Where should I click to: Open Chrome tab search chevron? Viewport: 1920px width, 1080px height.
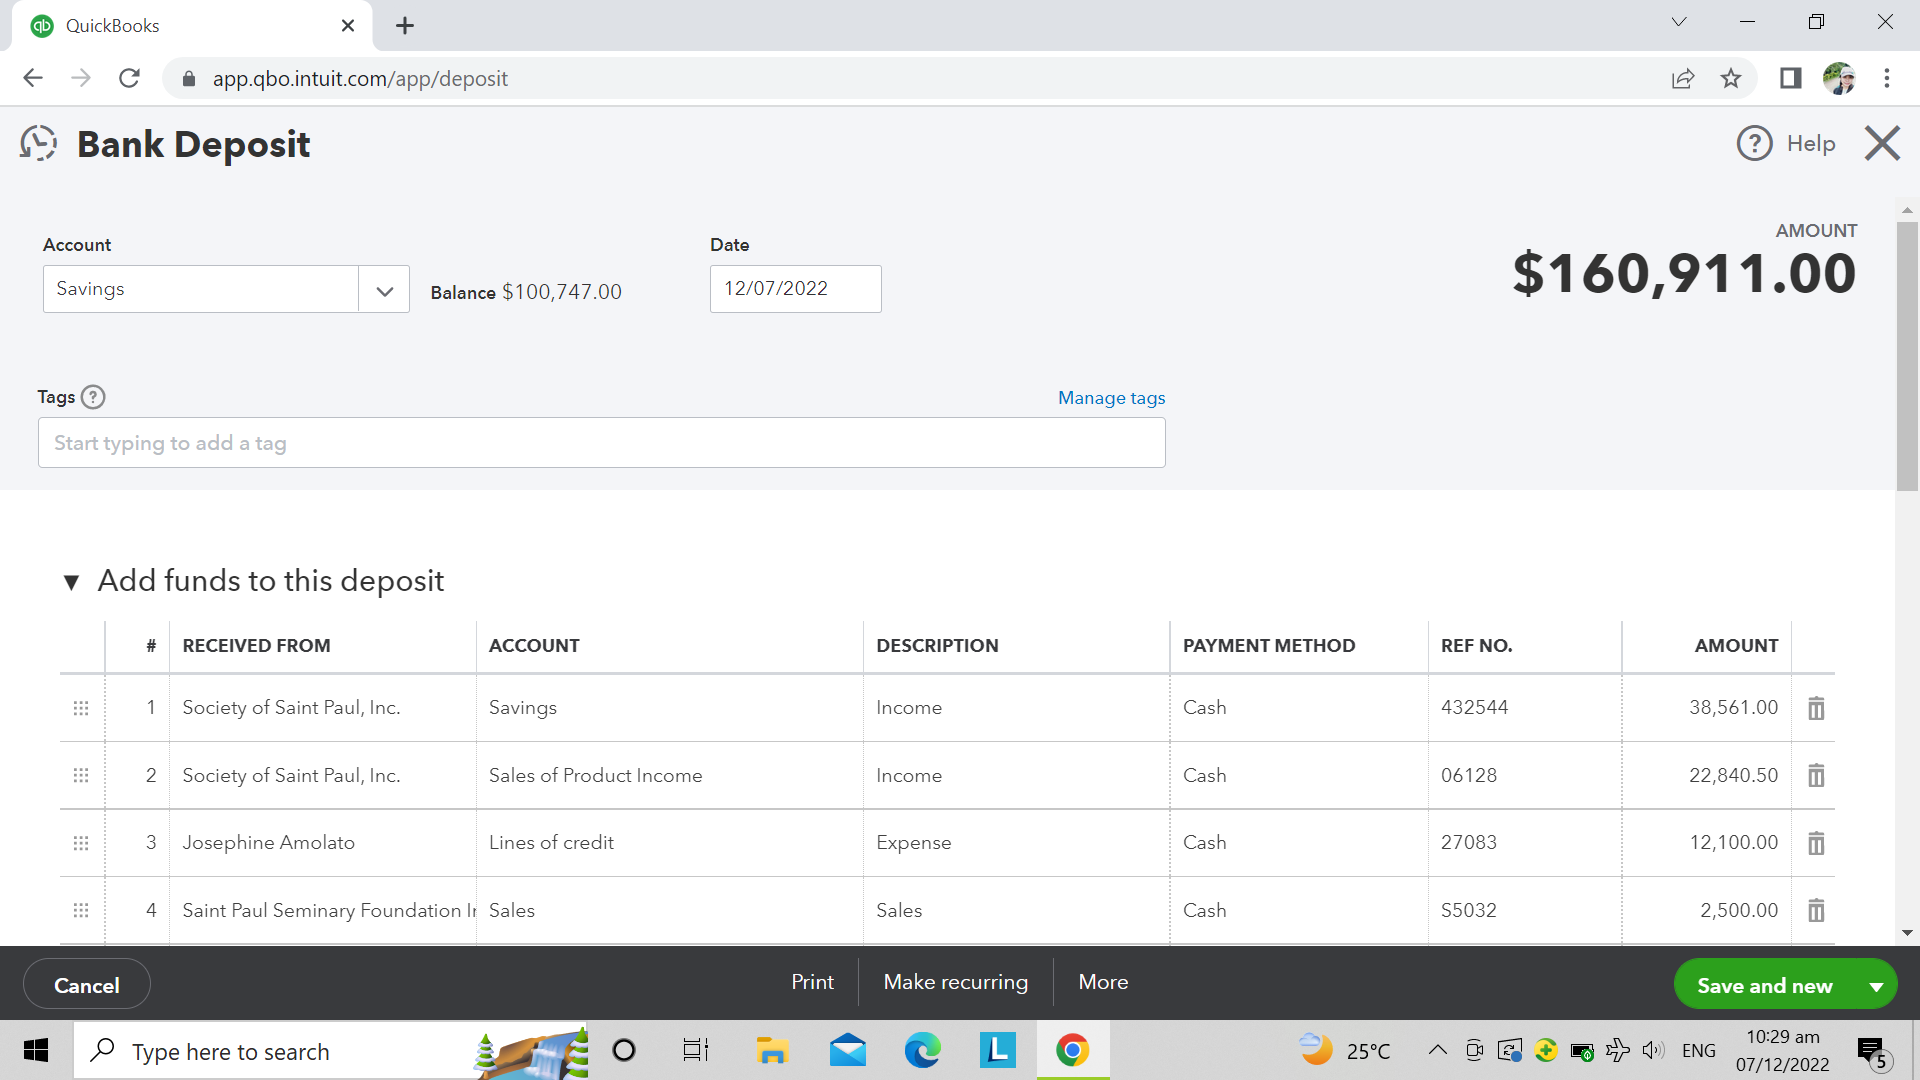tap(1679, 22)
